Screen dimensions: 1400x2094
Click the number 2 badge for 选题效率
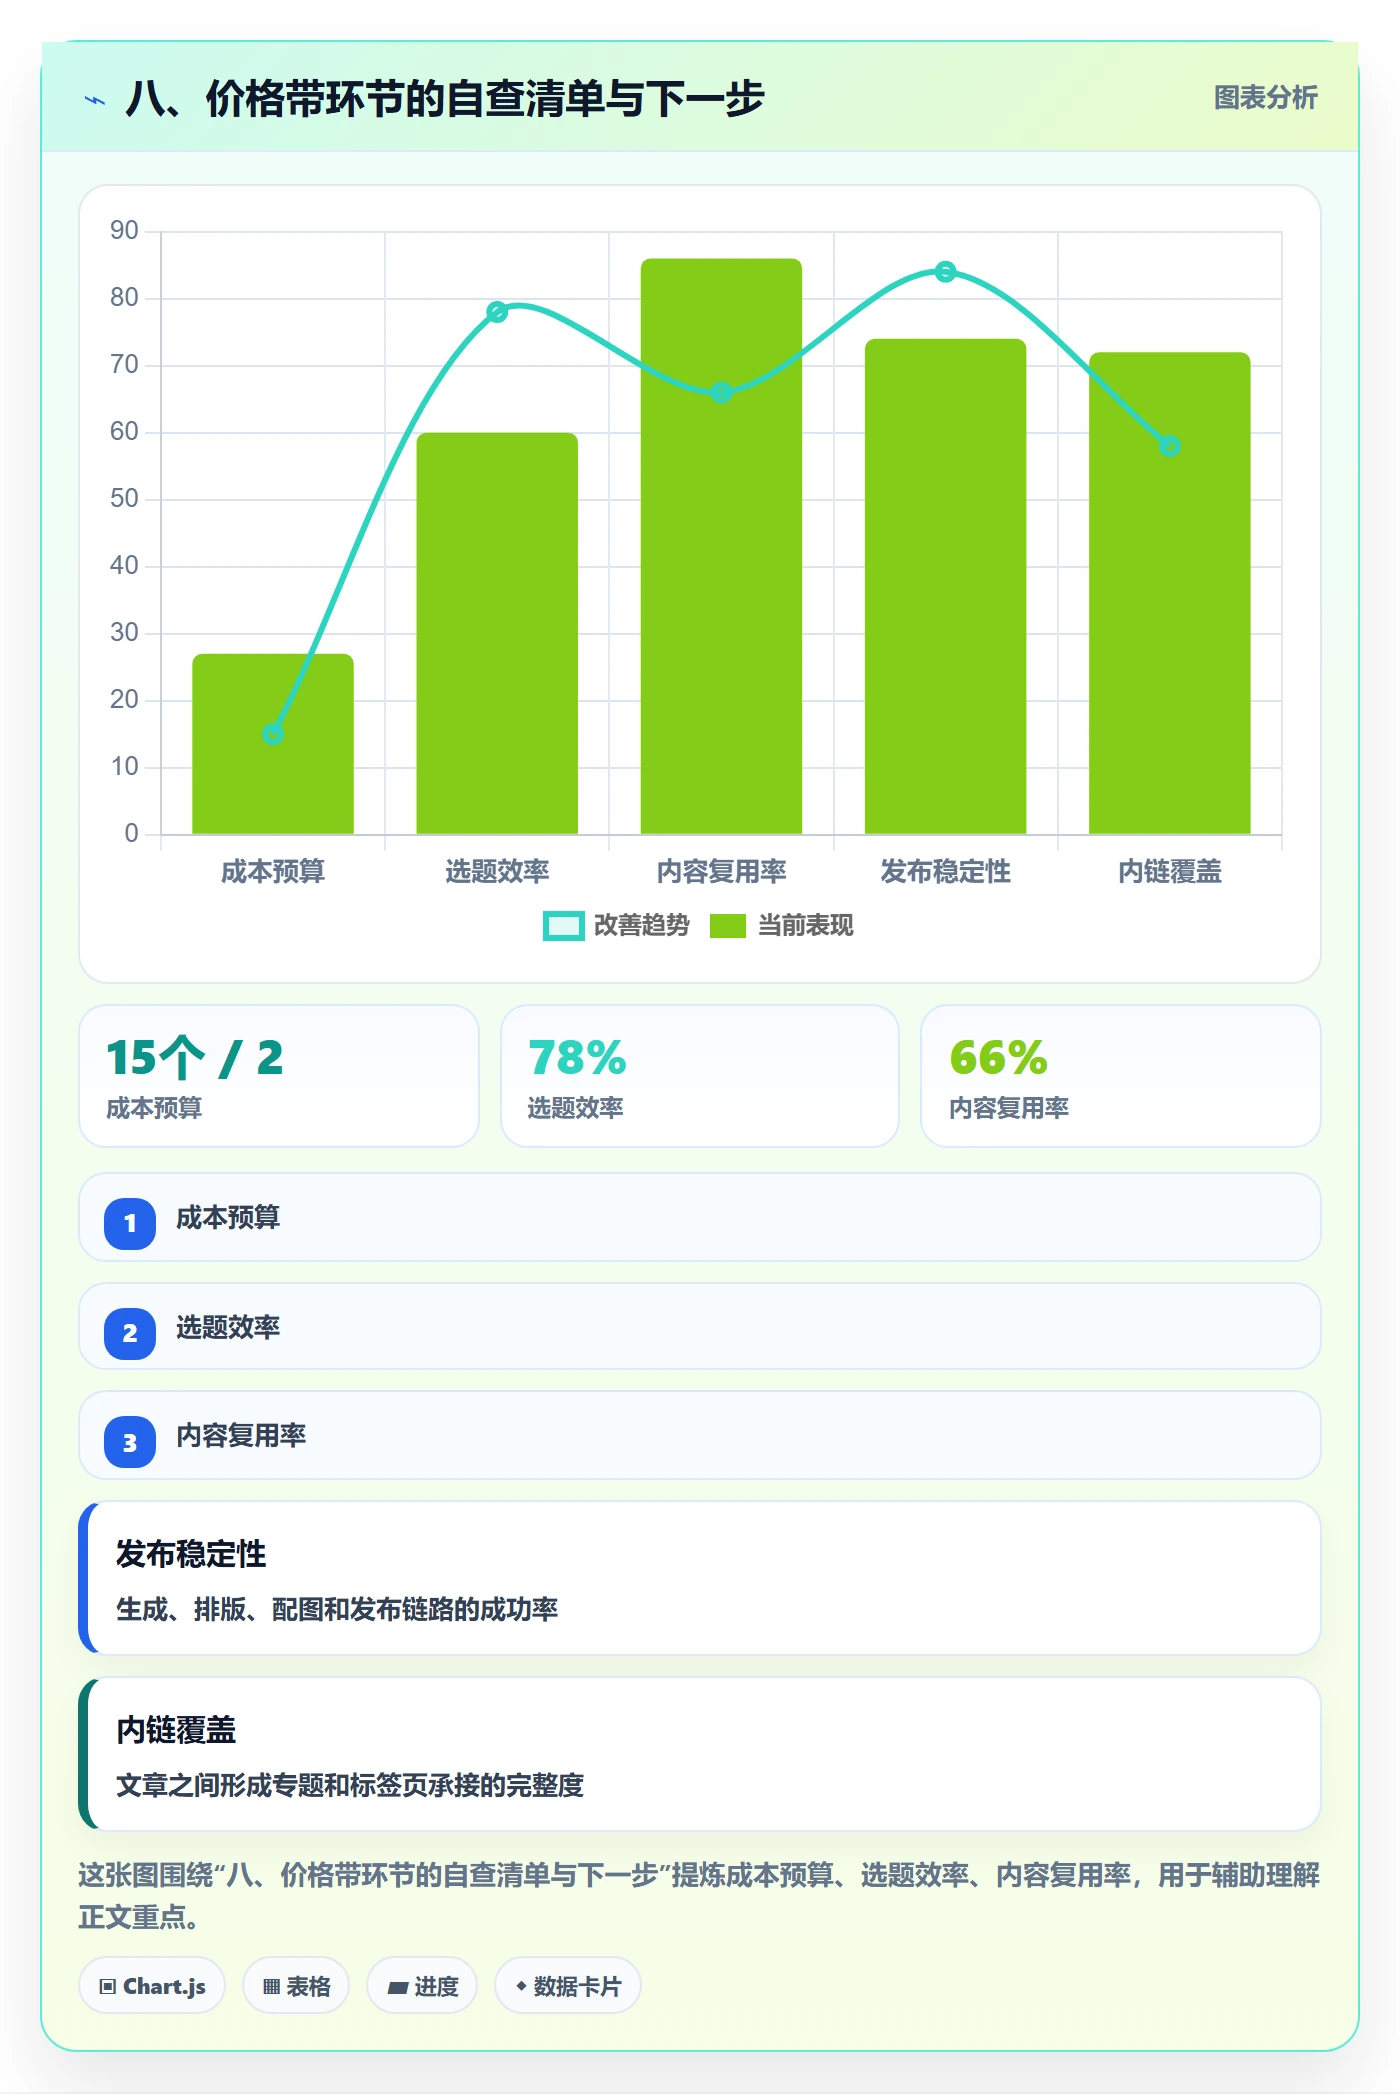tap(130, 1333)
